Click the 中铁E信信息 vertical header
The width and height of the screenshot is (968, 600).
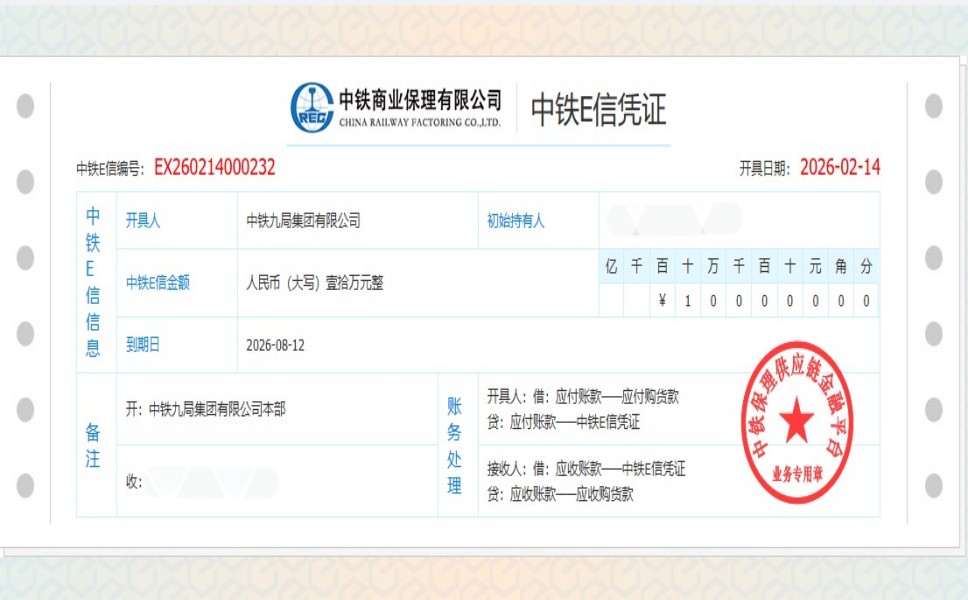pos(93,282)
